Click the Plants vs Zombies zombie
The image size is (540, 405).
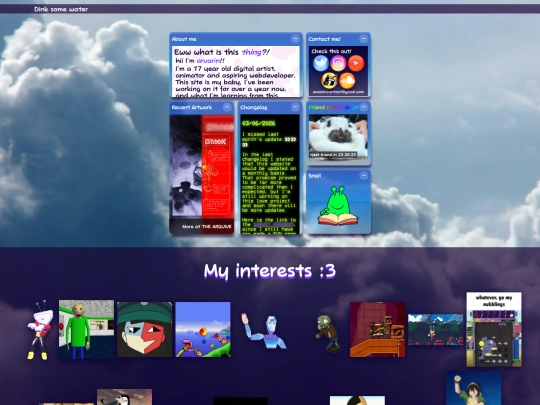329,333
